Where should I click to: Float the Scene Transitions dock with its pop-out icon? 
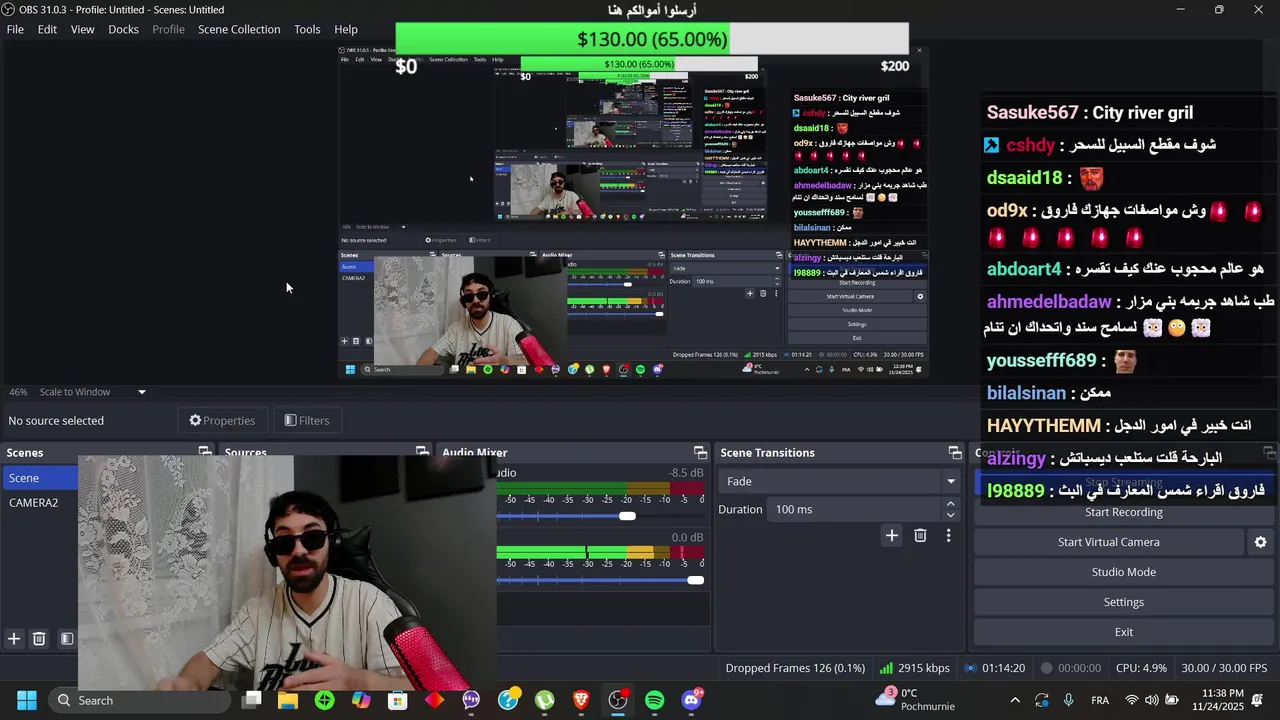(x=955, y=453)
